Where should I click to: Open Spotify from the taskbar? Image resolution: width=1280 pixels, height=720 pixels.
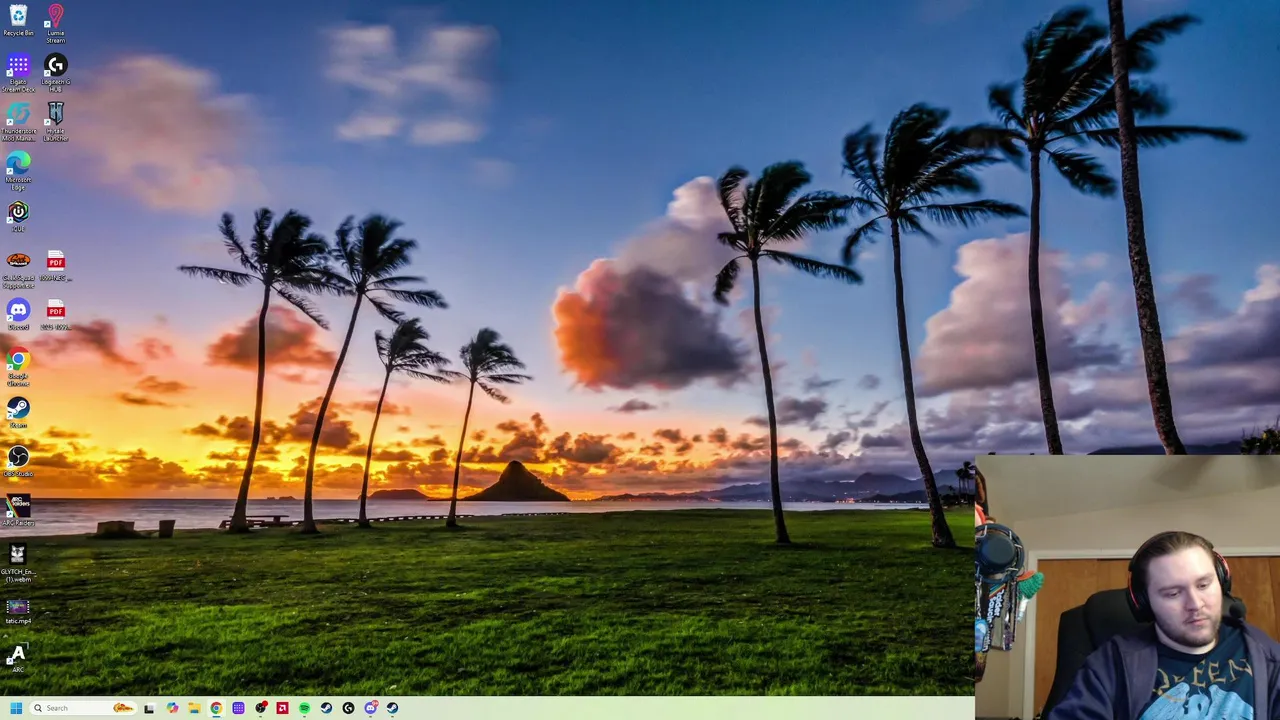tap(304, 708)
